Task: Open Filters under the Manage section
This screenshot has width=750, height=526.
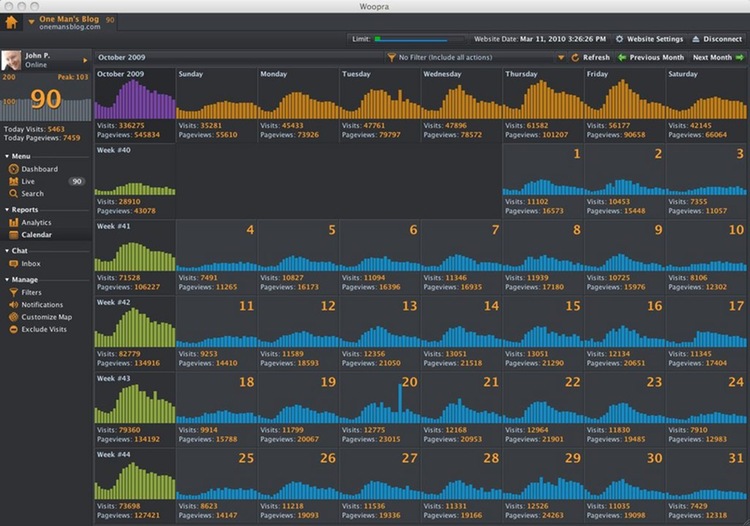Action: pyautogui.click(x=31, y=292)
